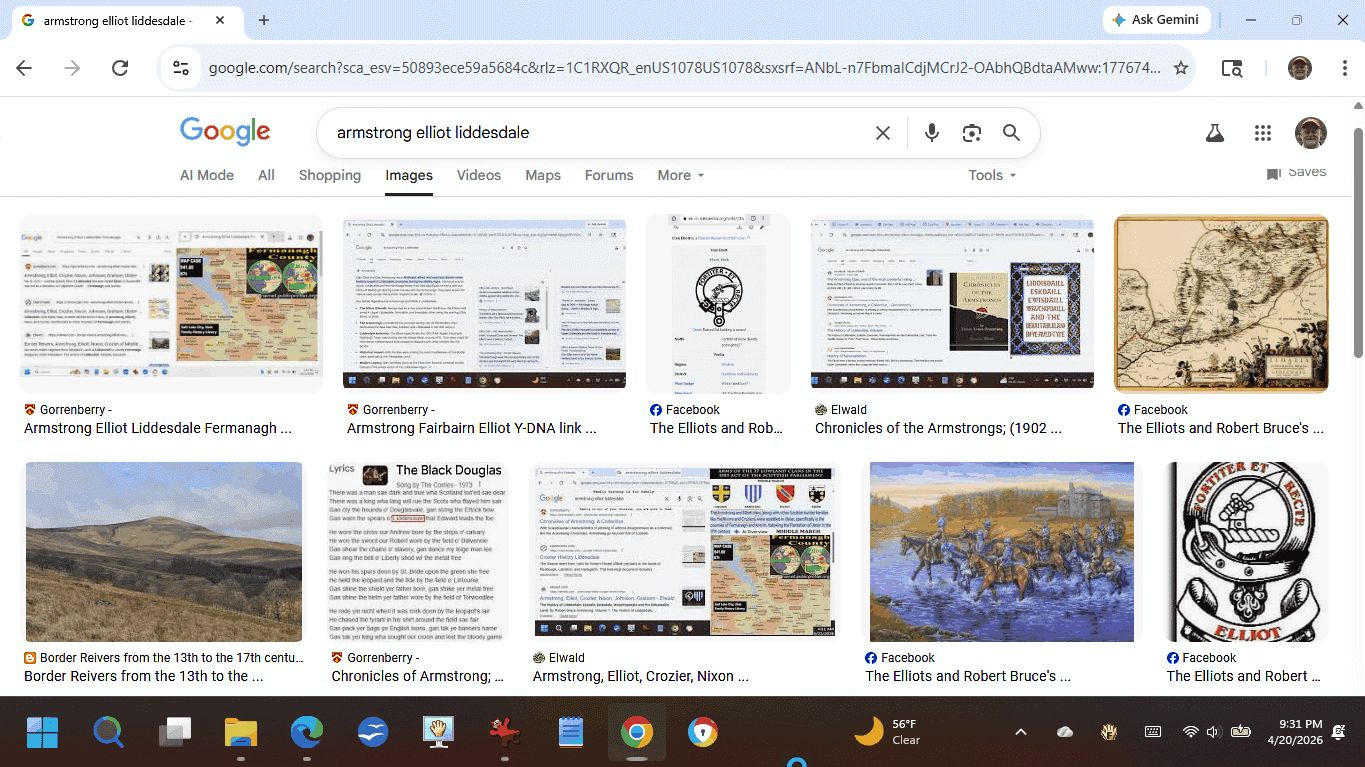Start voice search with the microphone icon
The image size is (1365, 767).
(x=932, y=133)
